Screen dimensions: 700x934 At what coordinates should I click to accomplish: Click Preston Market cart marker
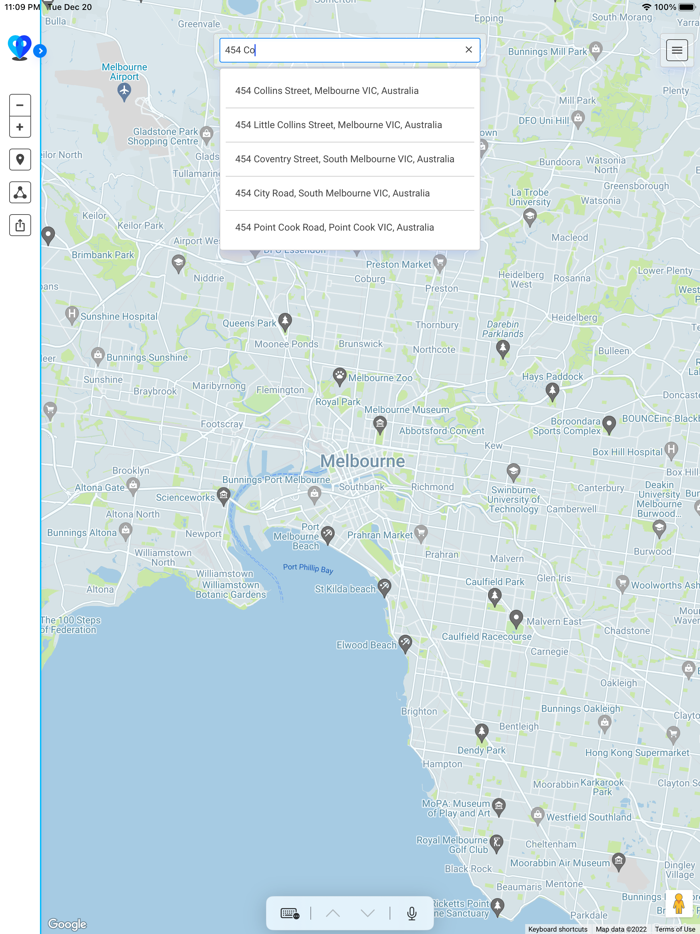pyautogui.click(x=440, y=263)
